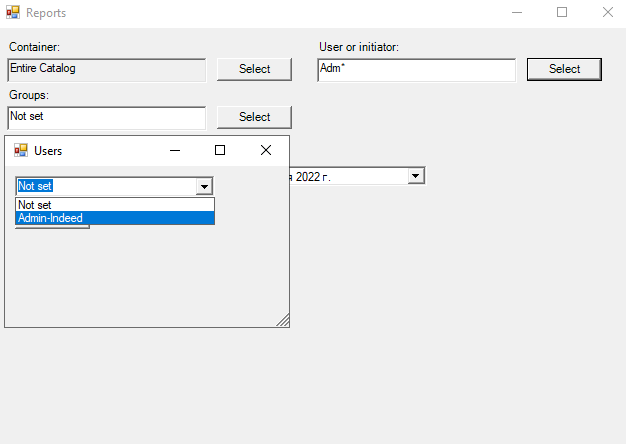Minimize the Users dialog

(x=175, y=150)
